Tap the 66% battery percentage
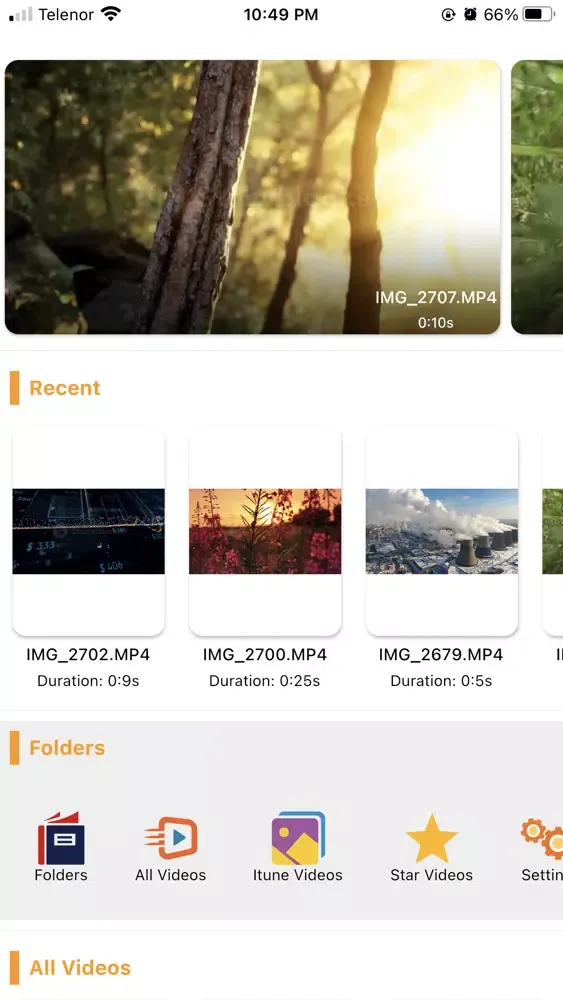This screenshot has width=563, height=1000. pyautogui.click(x=501, y=14)
